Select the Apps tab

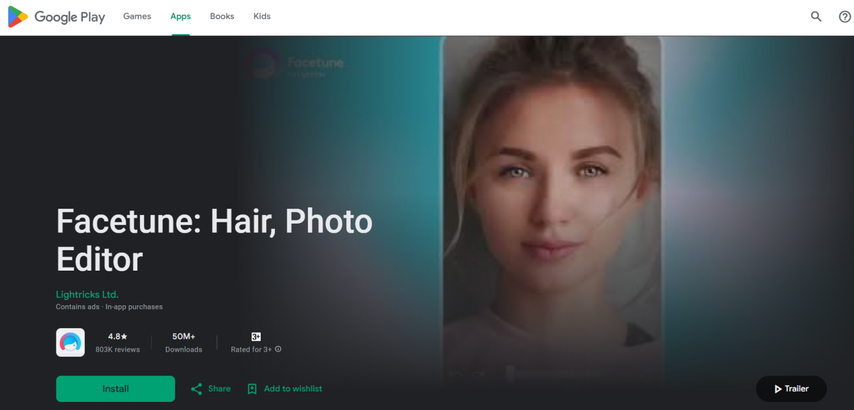(x=180, y=16)
